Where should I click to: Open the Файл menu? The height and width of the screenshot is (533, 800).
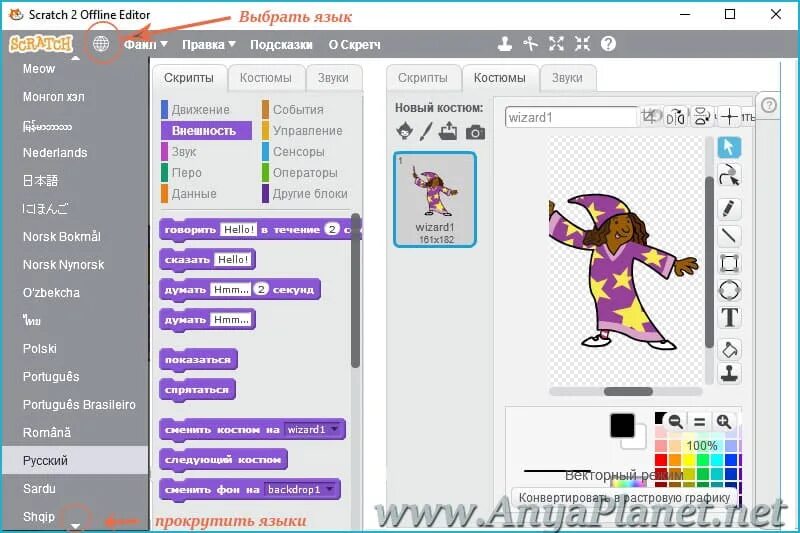coord(145,44)
